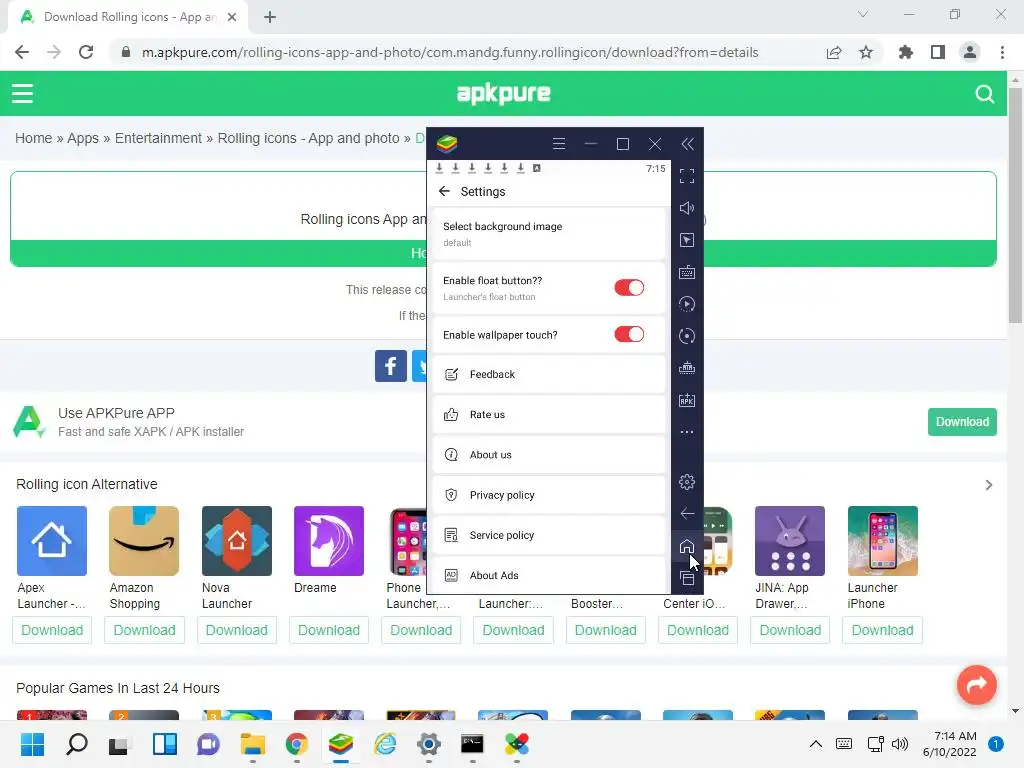Go back from Settings screen arrow

[444, 191]
